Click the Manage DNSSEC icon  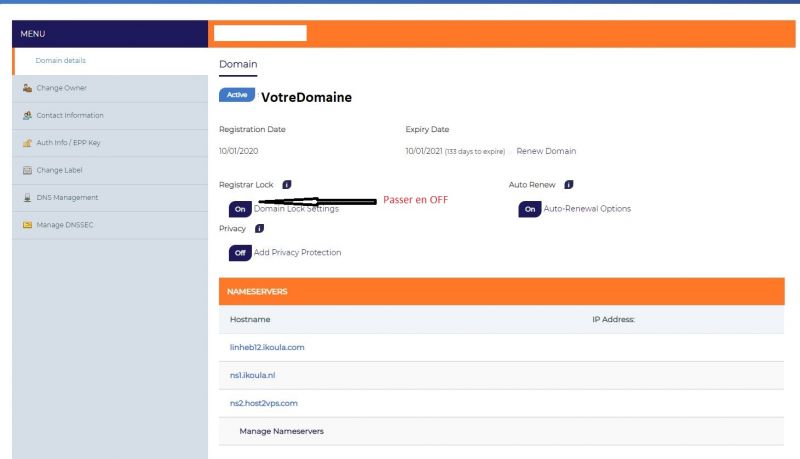27,225
